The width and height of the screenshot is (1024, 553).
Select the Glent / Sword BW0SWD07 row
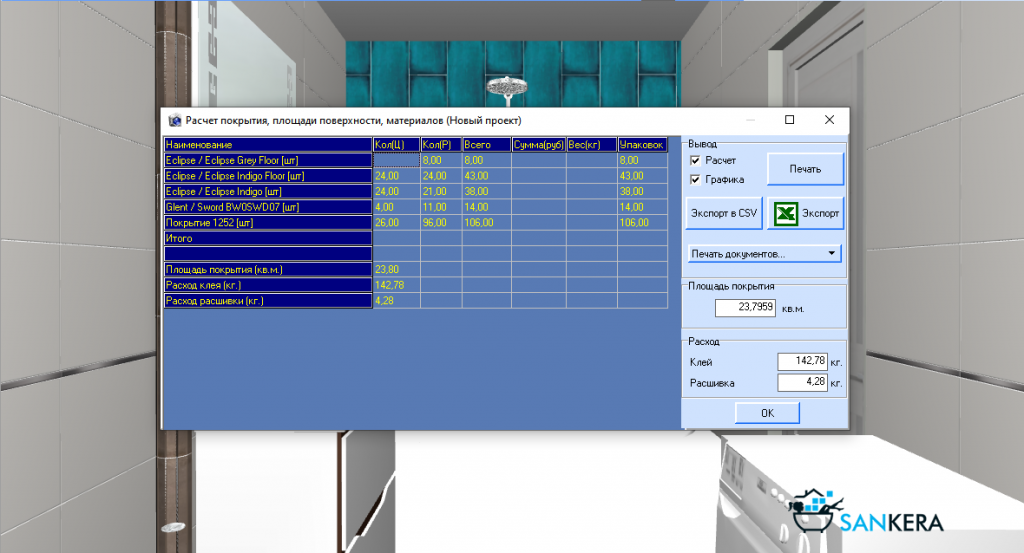[x=266, y=207]
